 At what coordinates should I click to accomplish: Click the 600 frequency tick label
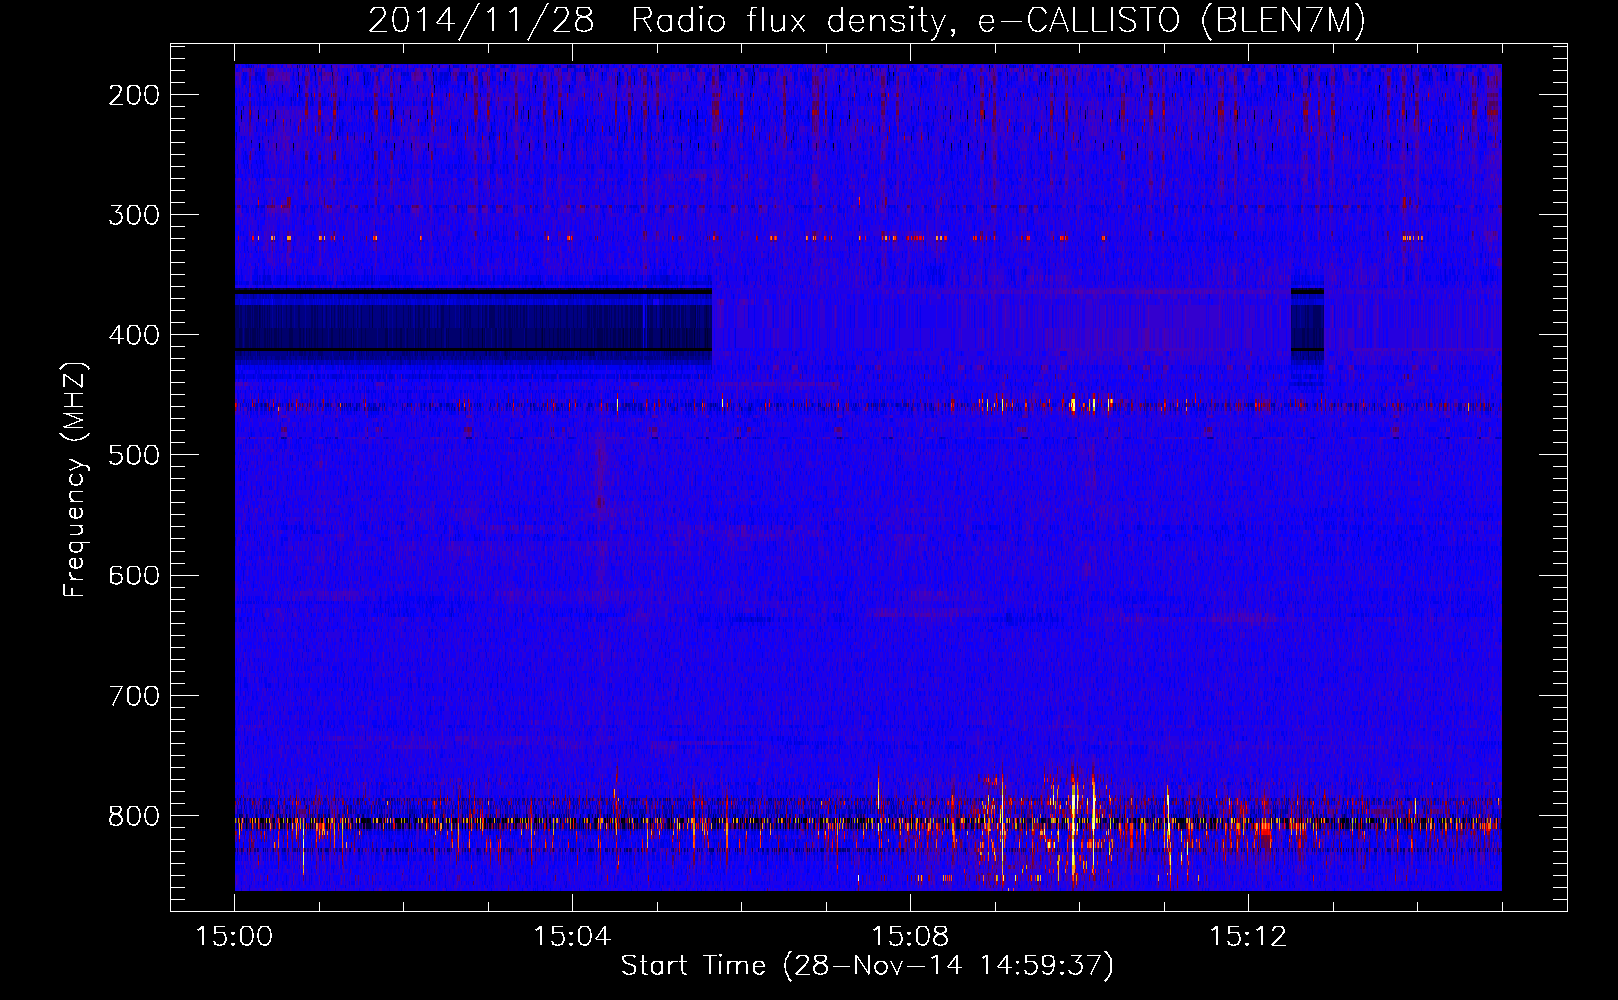click(x=134, y=575)
